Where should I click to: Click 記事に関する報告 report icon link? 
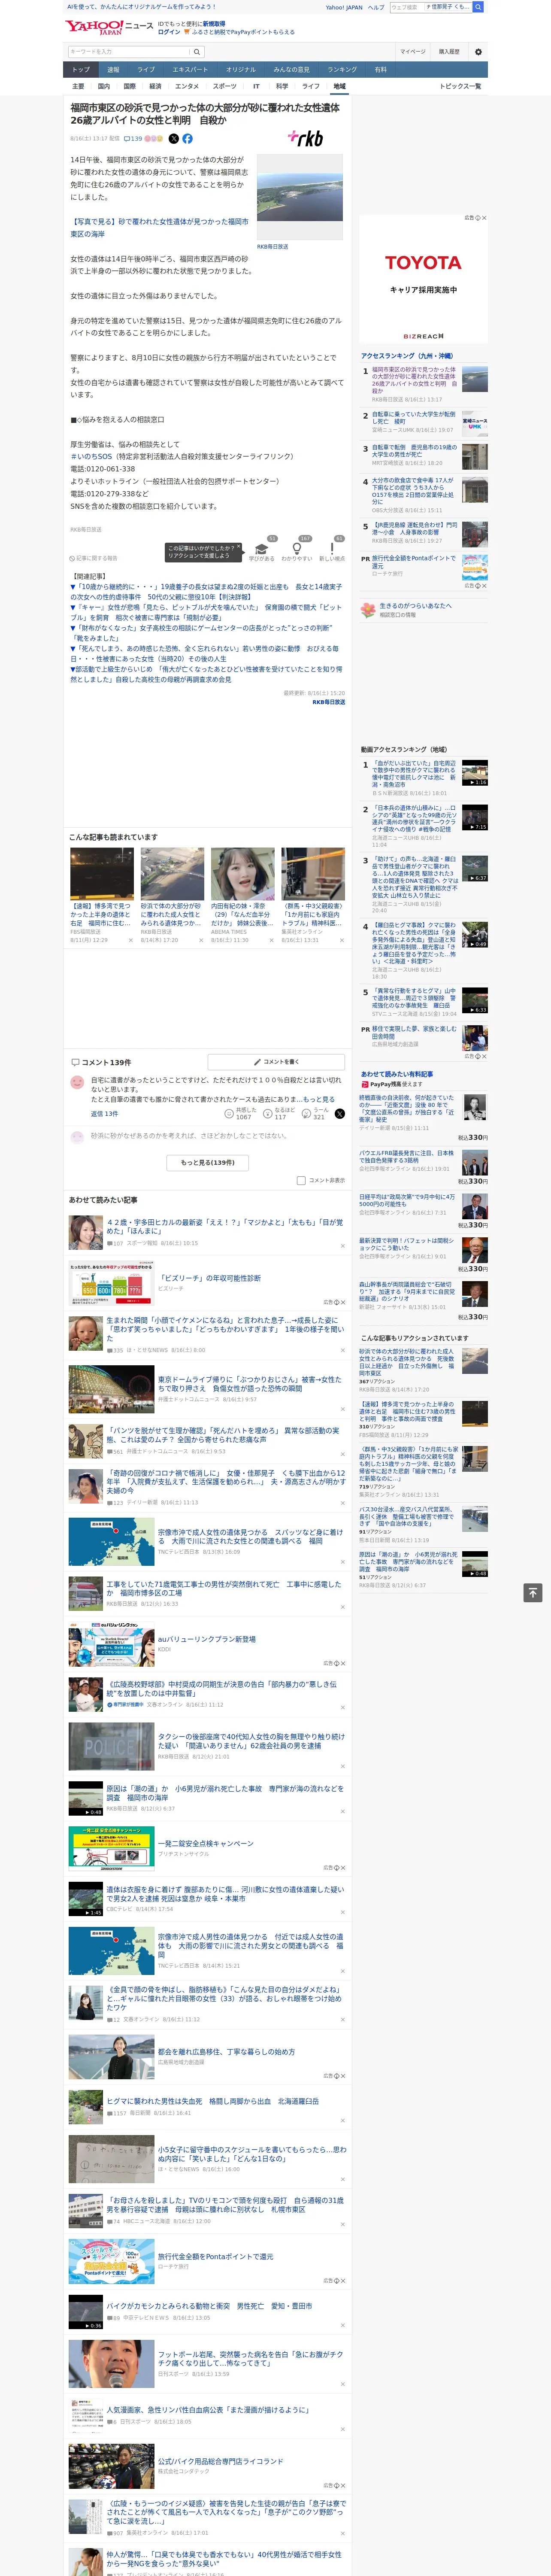(94, 558)
